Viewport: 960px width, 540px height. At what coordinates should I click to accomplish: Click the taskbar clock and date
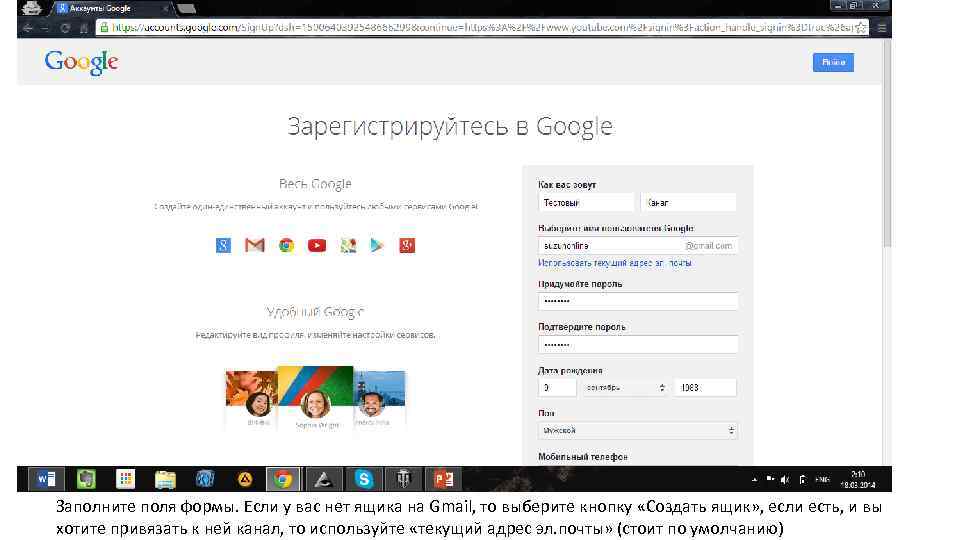858,479
